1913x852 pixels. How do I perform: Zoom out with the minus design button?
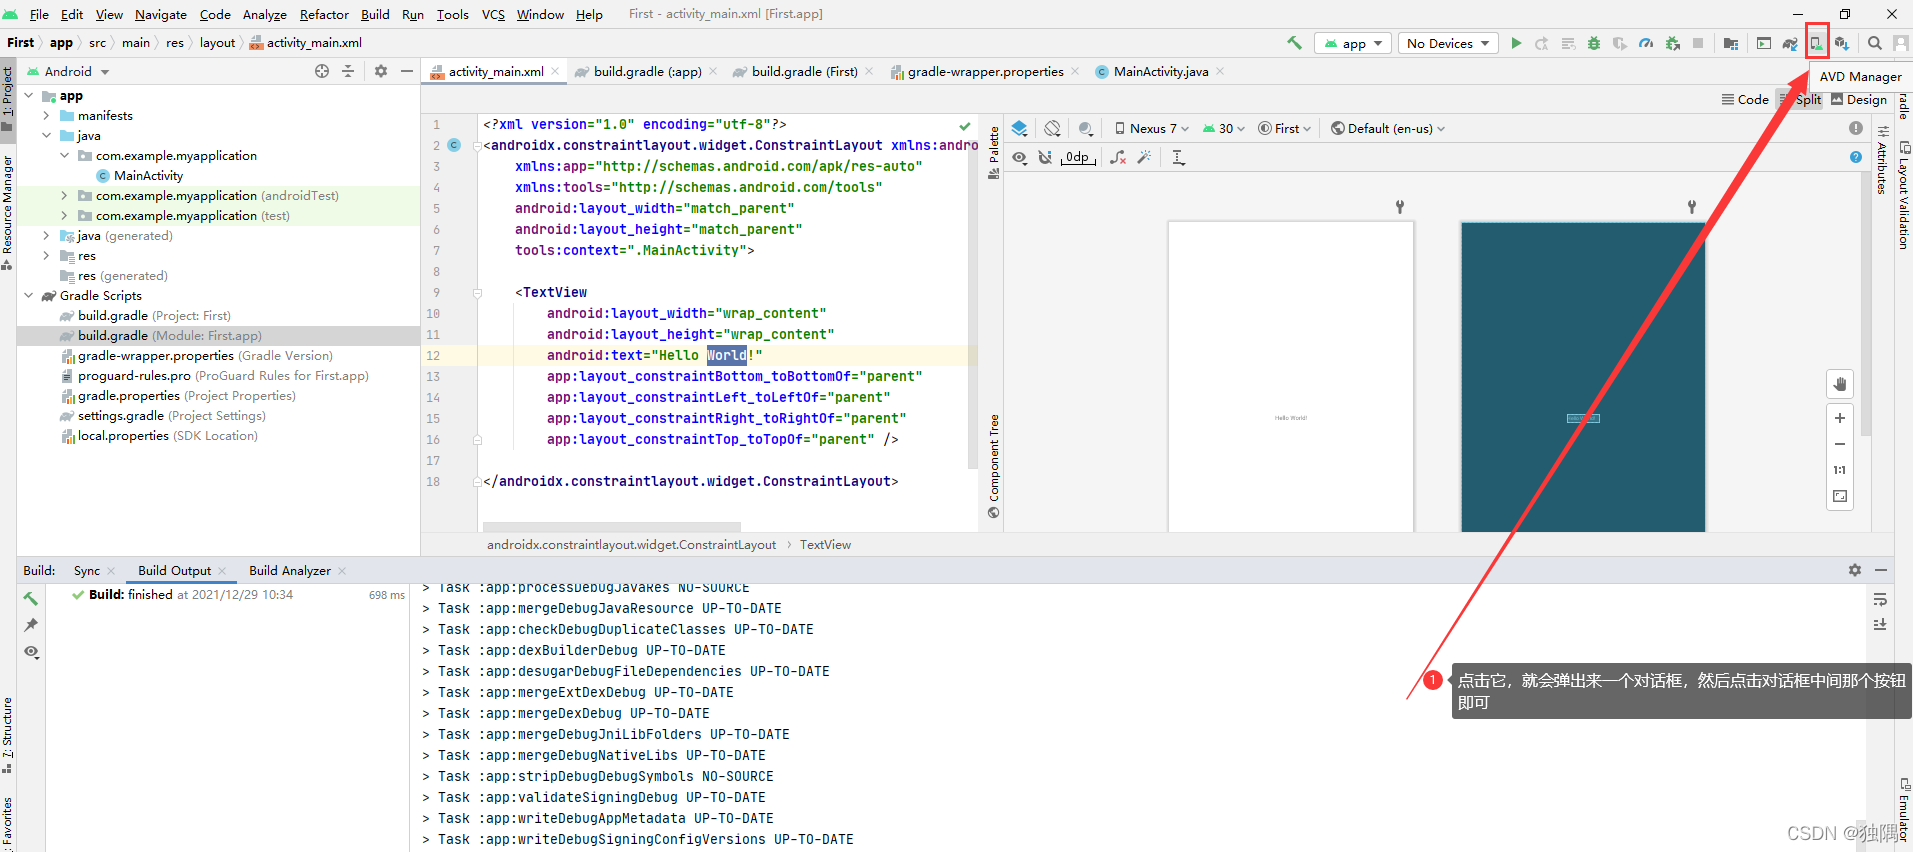click(1840, 444)
